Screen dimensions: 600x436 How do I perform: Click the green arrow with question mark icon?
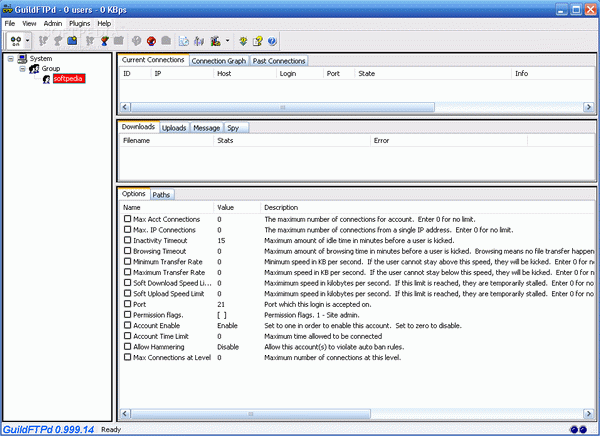point(243,41)
